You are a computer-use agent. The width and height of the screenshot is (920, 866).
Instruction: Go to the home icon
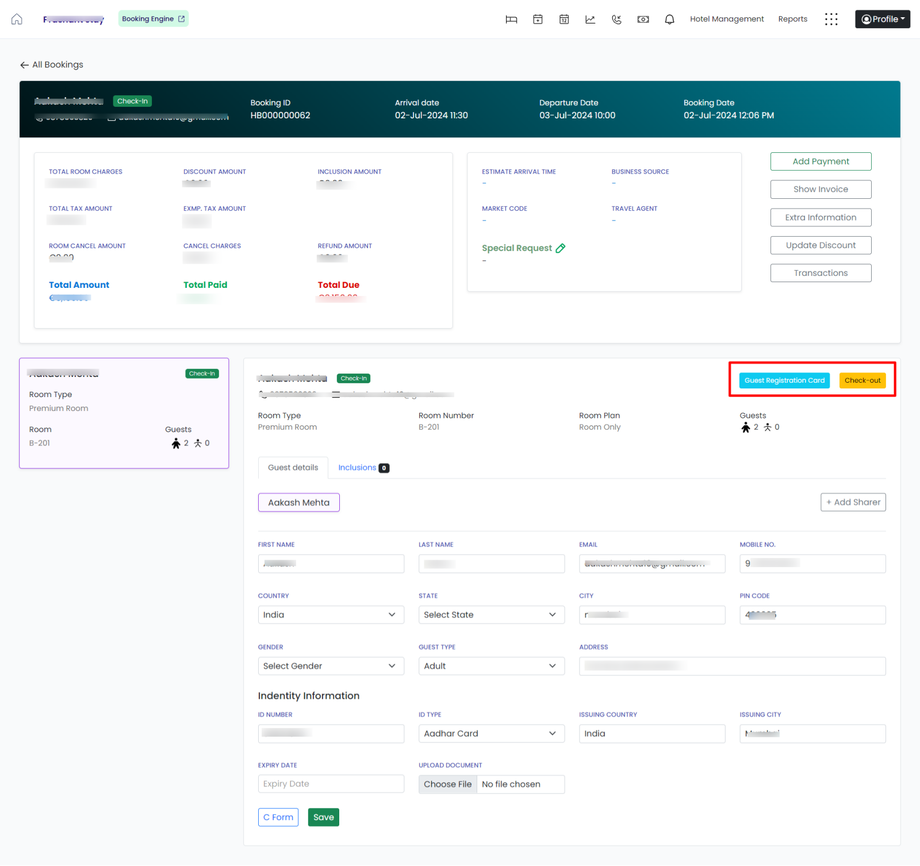pyautogui.click(x=16, y=19)
